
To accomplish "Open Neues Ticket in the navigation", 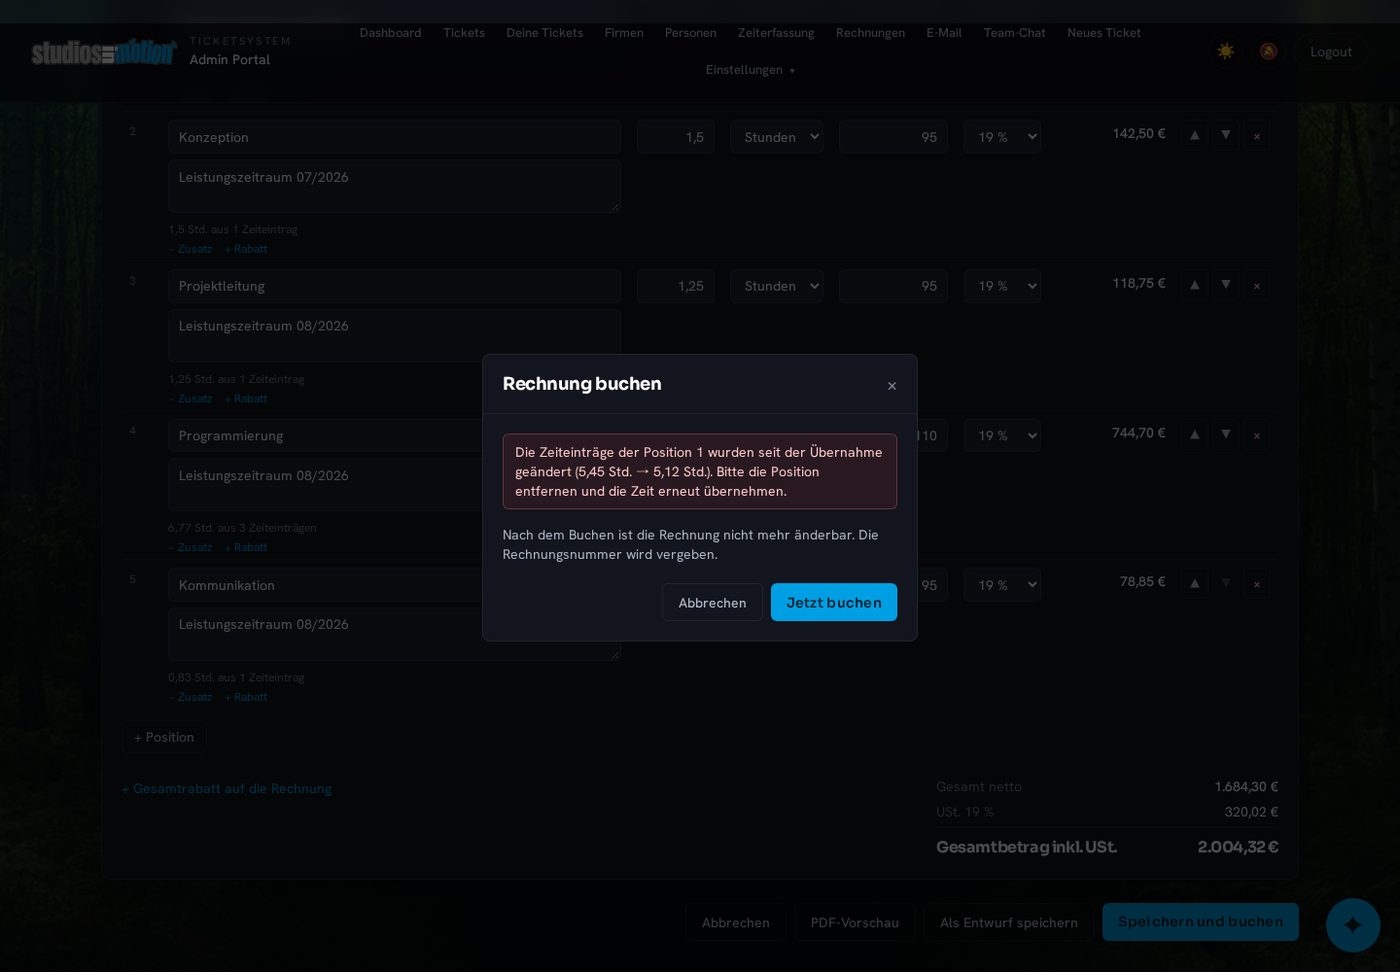I will pos(1104,33).
